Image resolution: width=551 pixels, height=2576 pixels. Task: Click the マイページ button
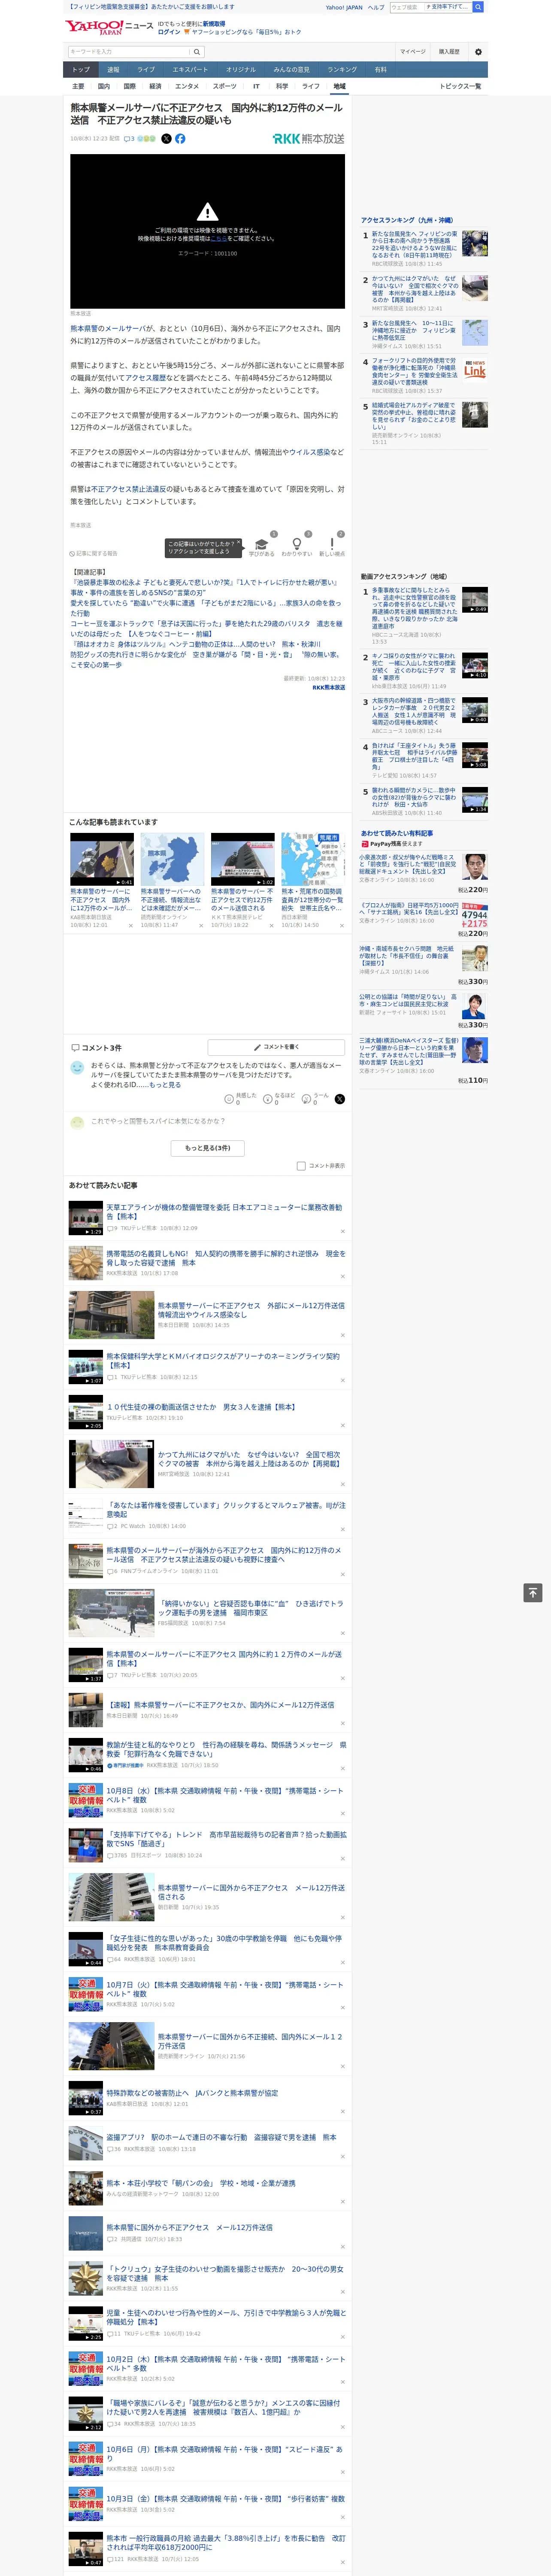coord(412,51)
